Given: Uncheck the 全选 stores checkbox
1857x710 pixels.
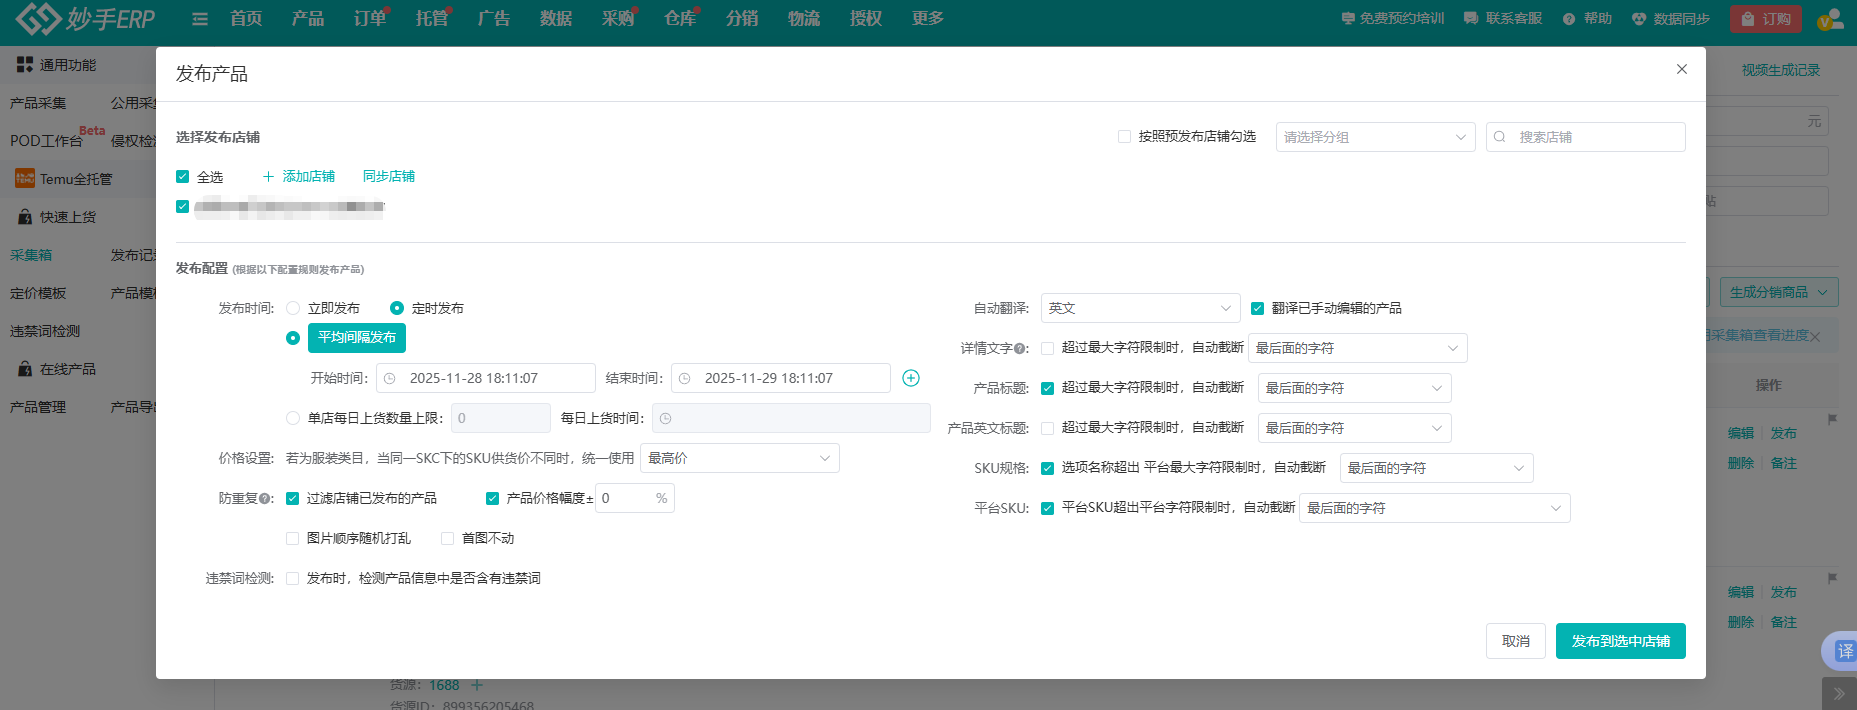Looking at the screenshot, I should point(183,177).
